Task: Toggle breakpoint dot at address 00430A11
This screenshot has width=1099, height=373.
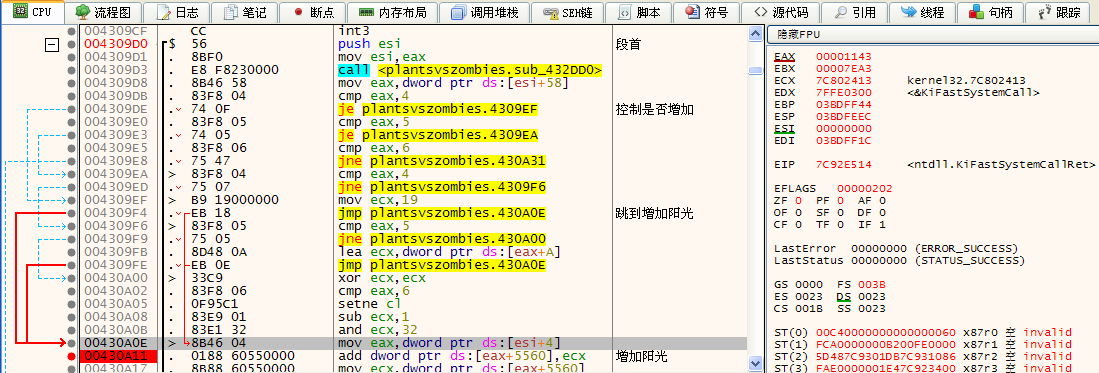Action: point(71,356)
